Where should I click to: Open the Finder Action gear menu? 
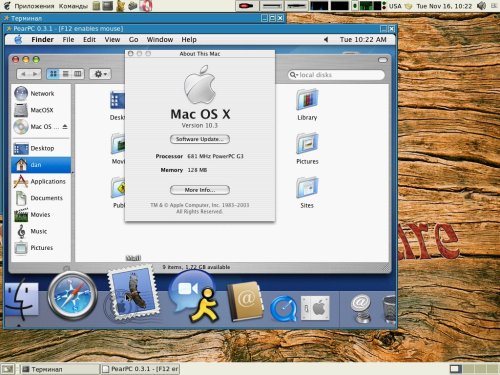(x=100, y=74)
